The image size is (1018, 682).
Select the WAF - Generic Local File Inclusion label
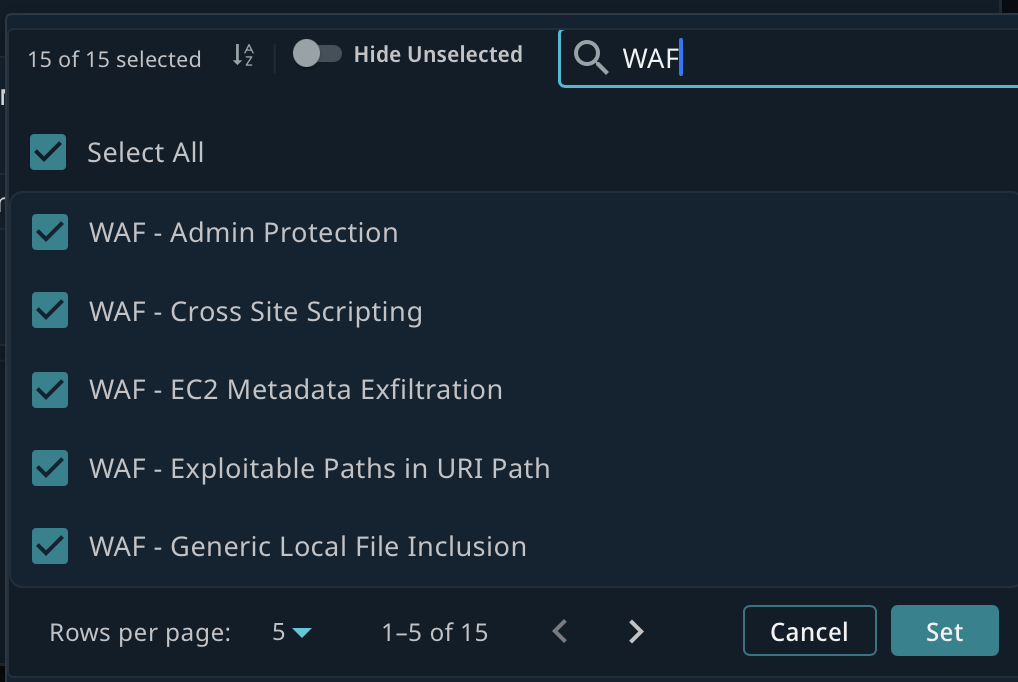(x=307, y=546)
